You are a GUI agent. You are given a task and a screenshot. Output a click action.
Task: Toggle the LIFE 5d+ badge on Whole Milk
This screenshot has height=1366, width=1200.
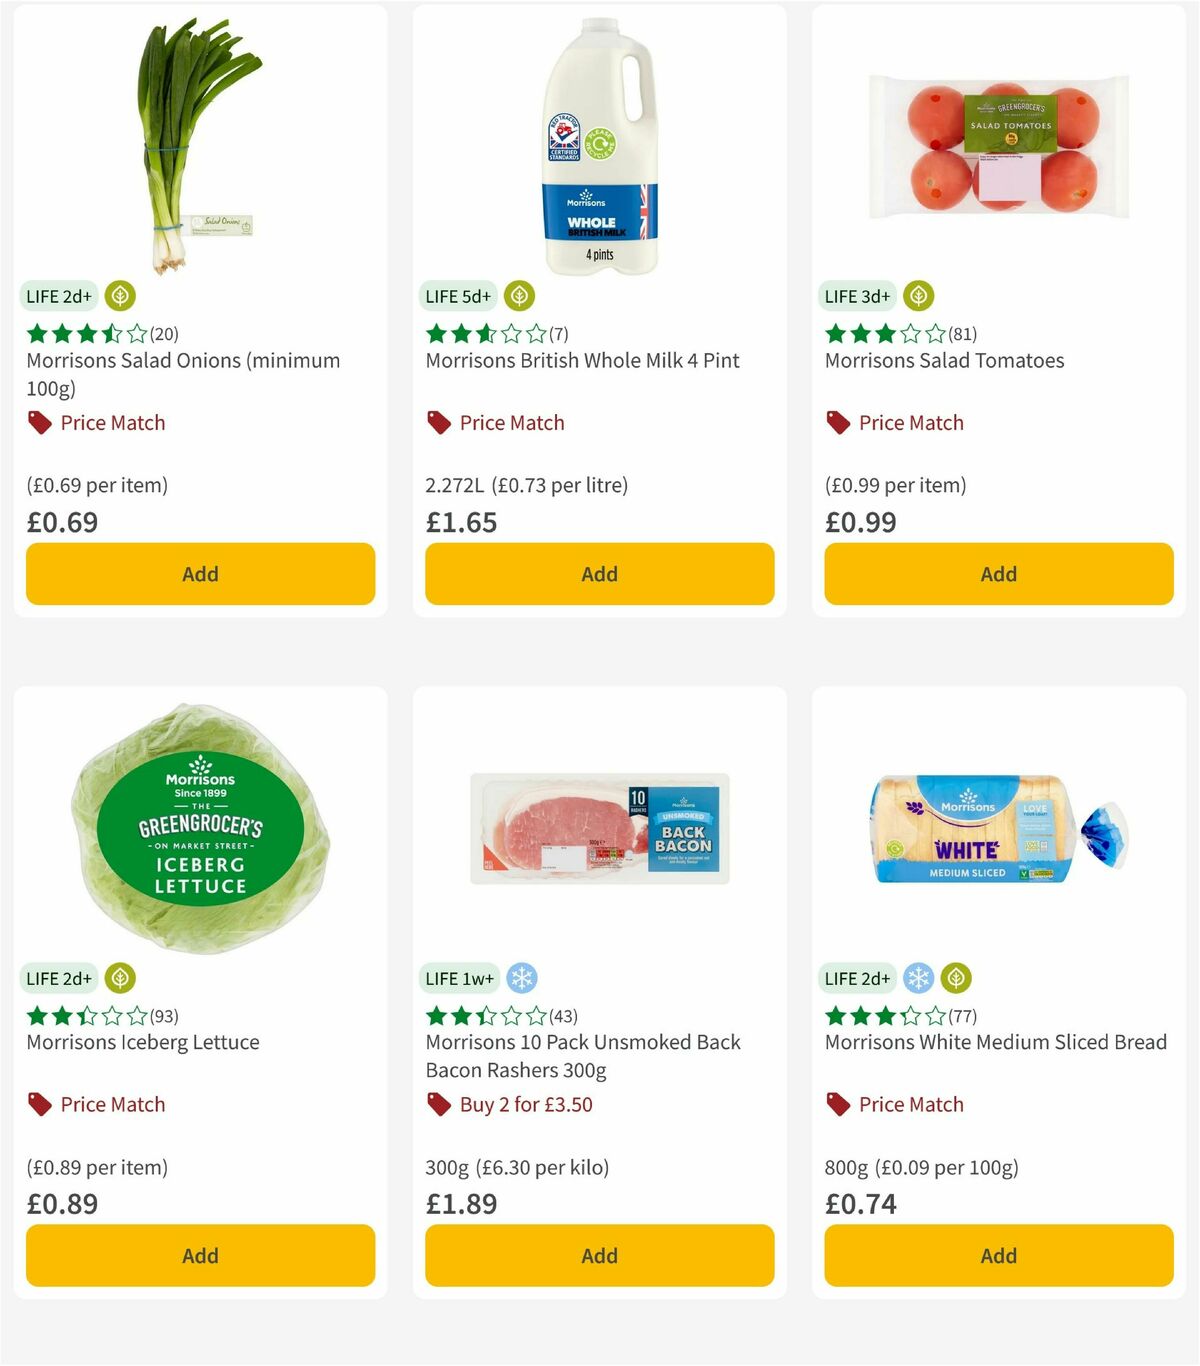(458, 296)
